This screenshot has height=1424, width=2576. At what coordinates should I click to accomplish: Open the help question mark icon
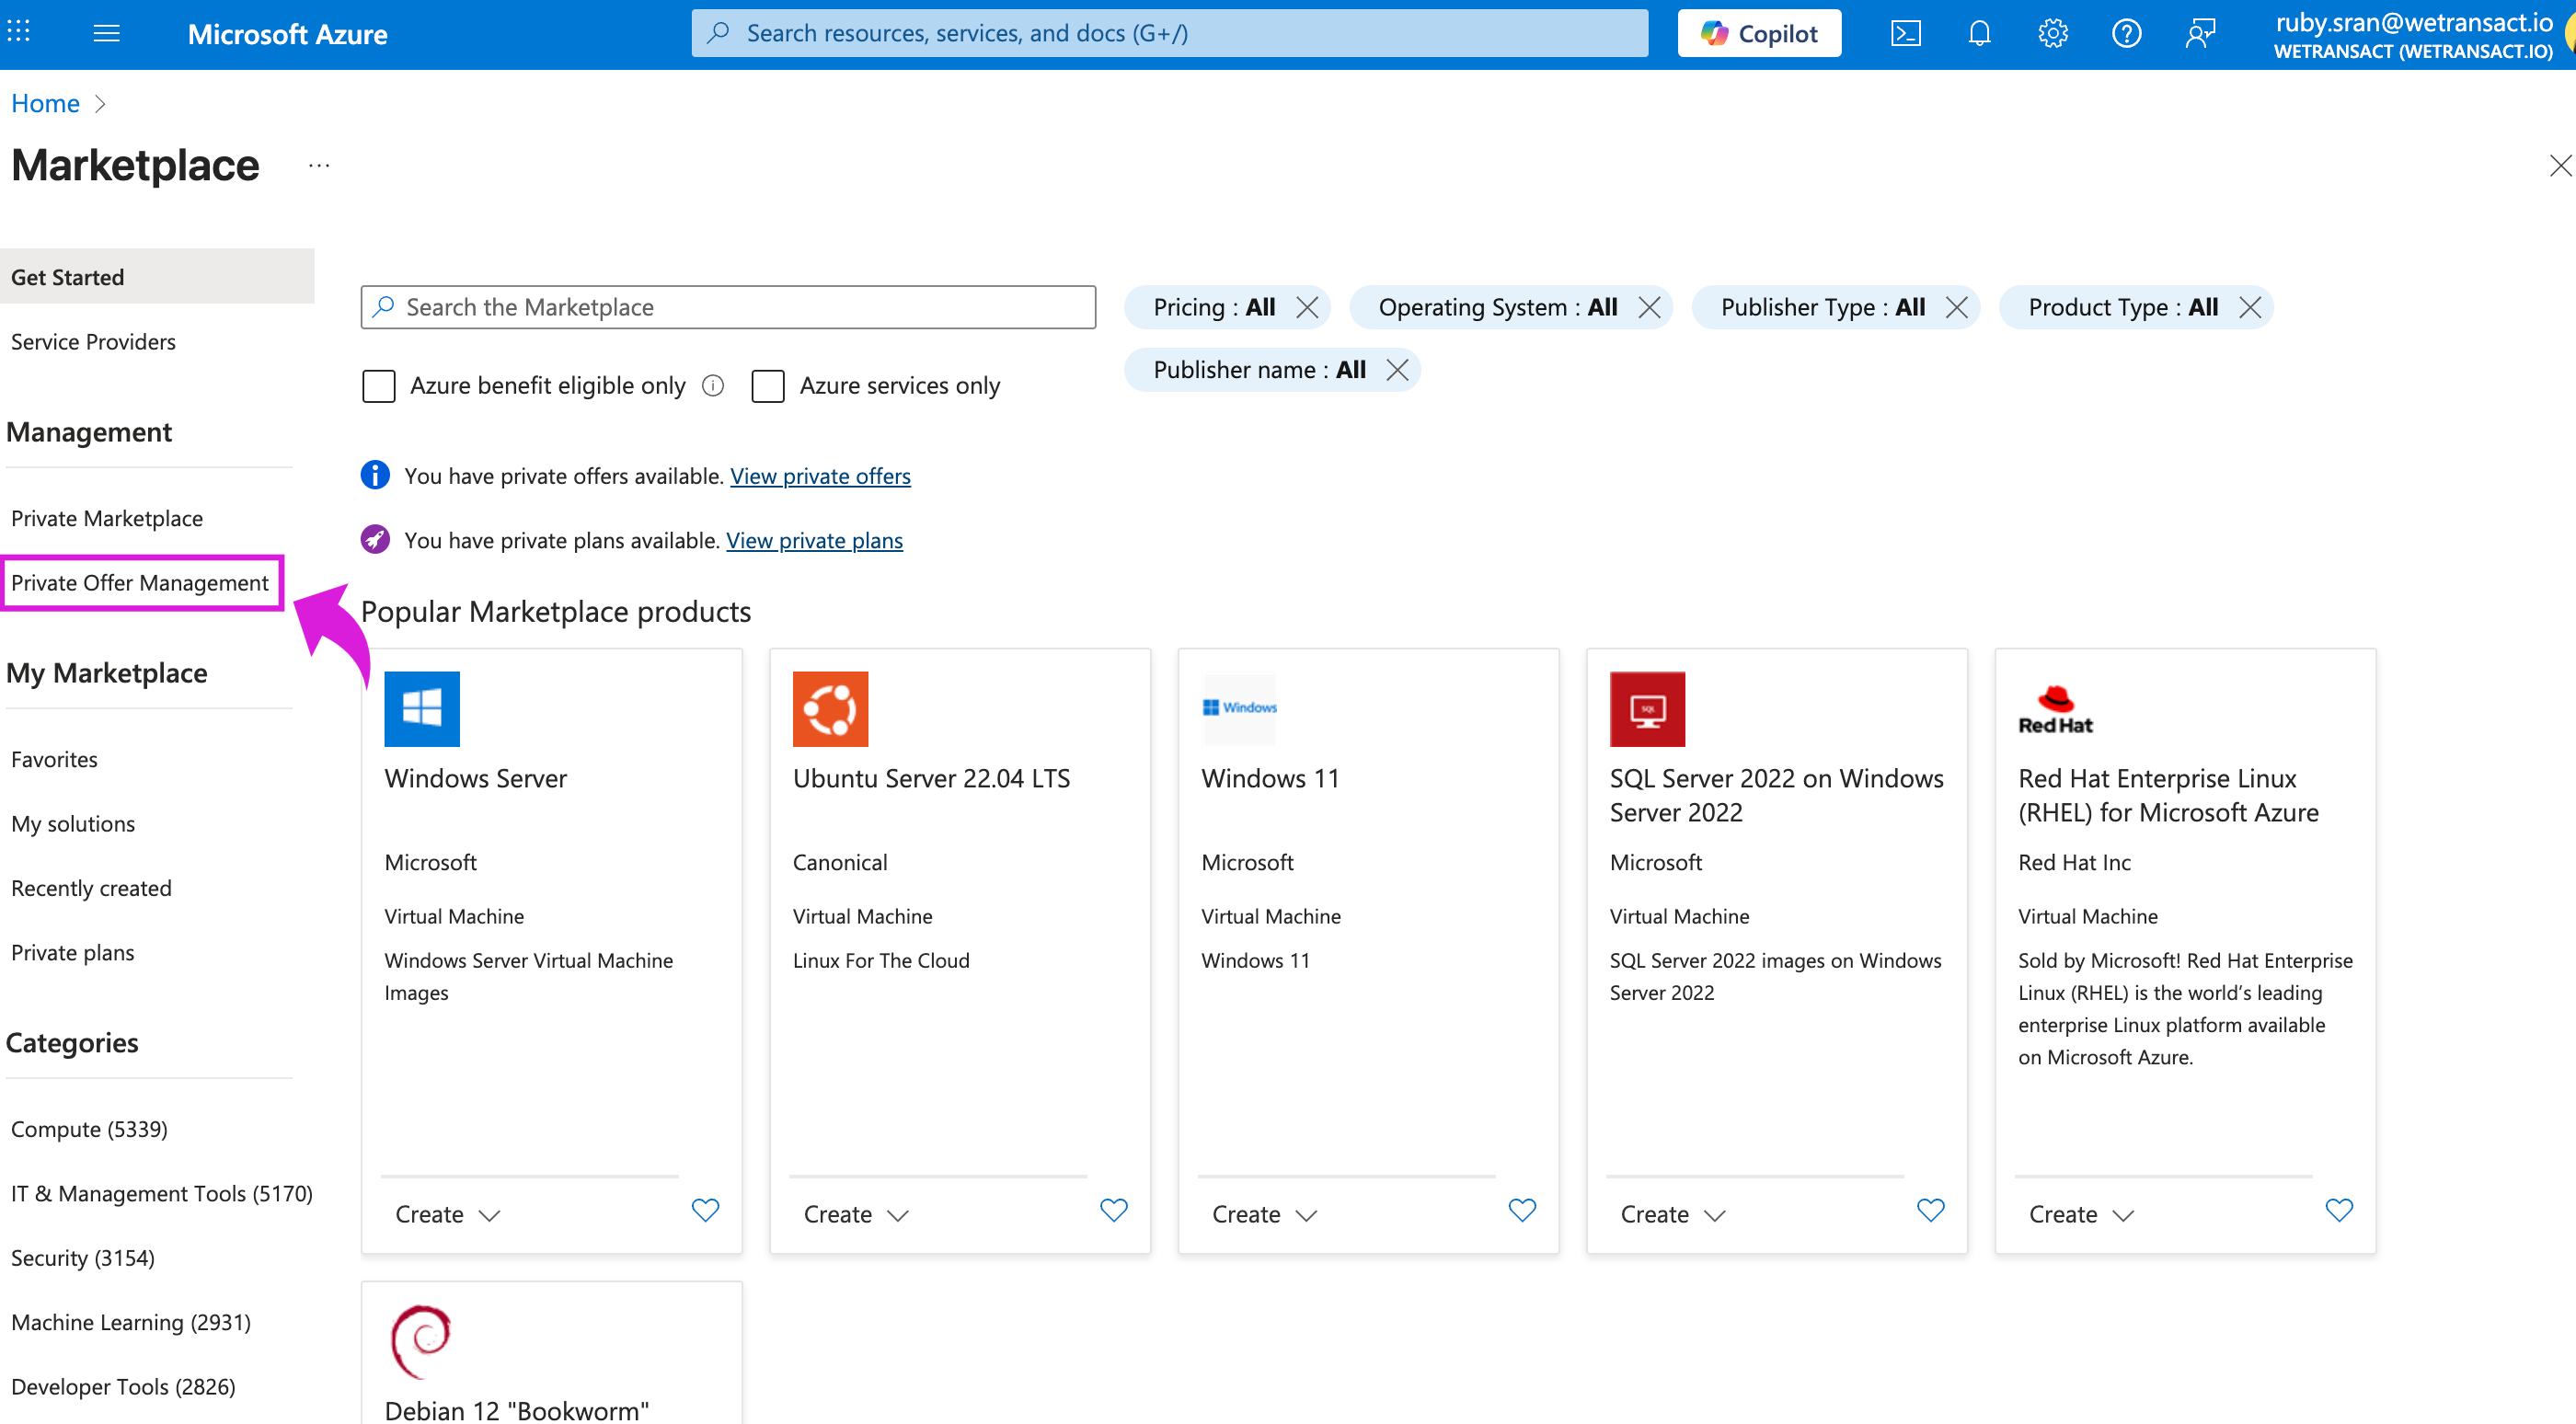click(2126, 33)
